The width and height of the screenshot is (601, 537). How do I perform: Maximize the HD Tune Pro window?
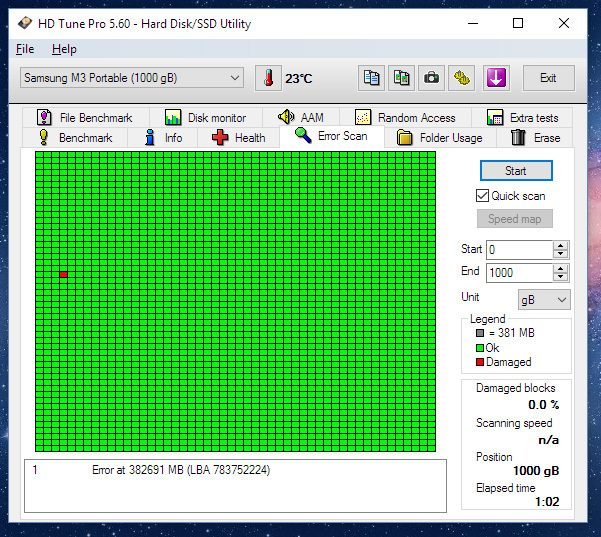[518, 23]
